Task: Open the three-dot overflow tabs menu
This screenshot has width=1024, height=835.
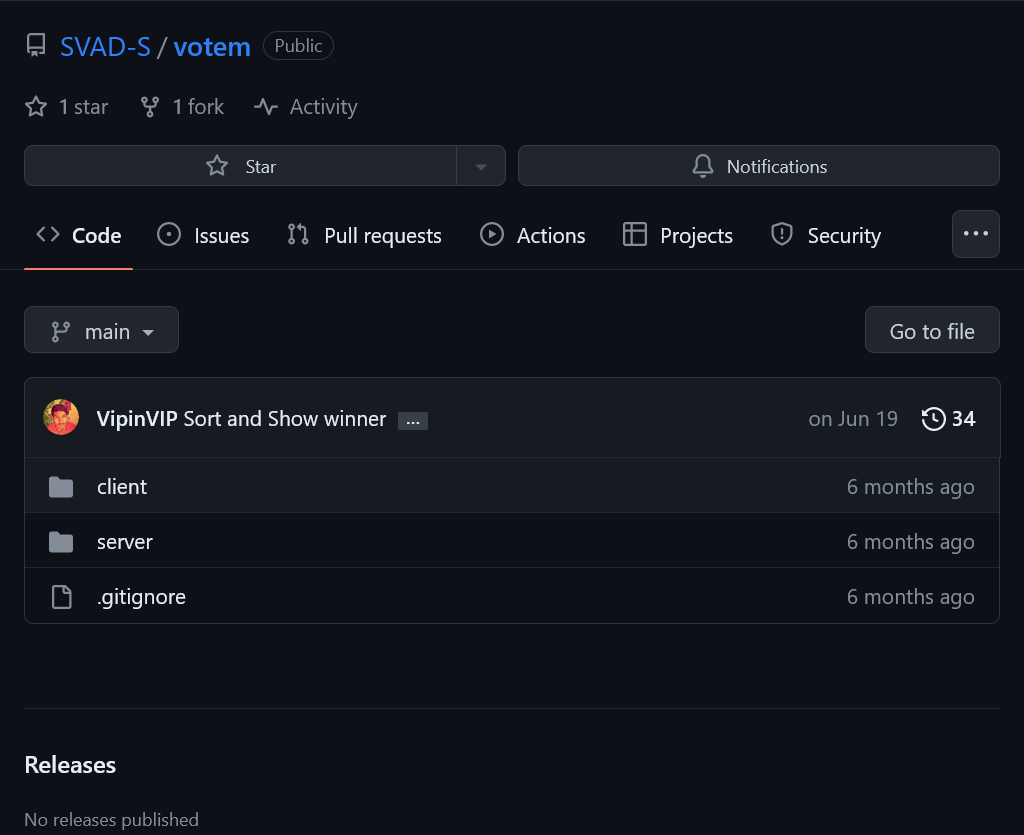Action: coord(976,234)
